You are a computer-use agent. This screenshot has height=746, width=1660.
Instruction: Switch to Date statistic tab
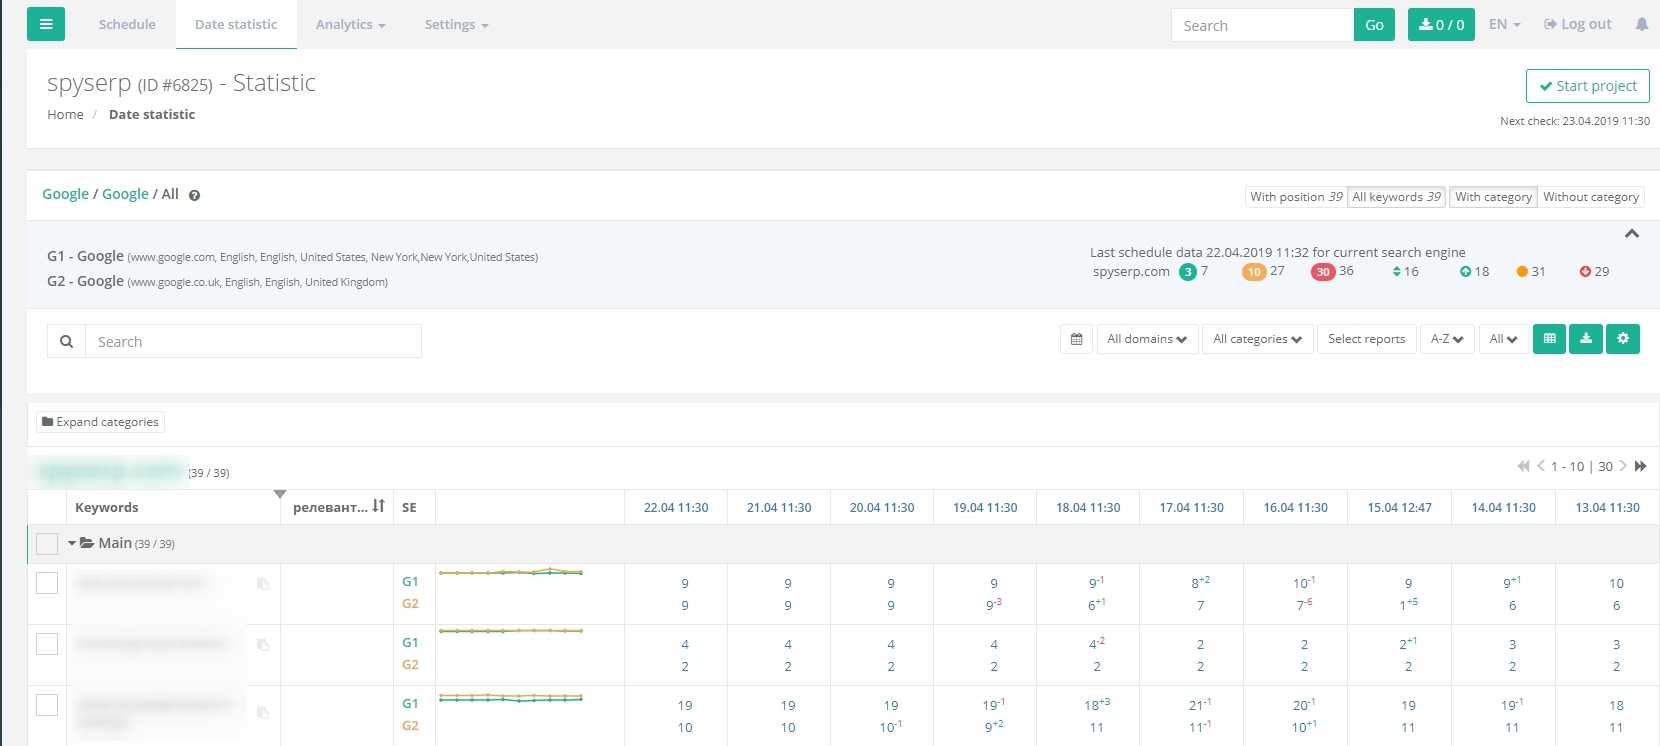(x=236, y=24)
